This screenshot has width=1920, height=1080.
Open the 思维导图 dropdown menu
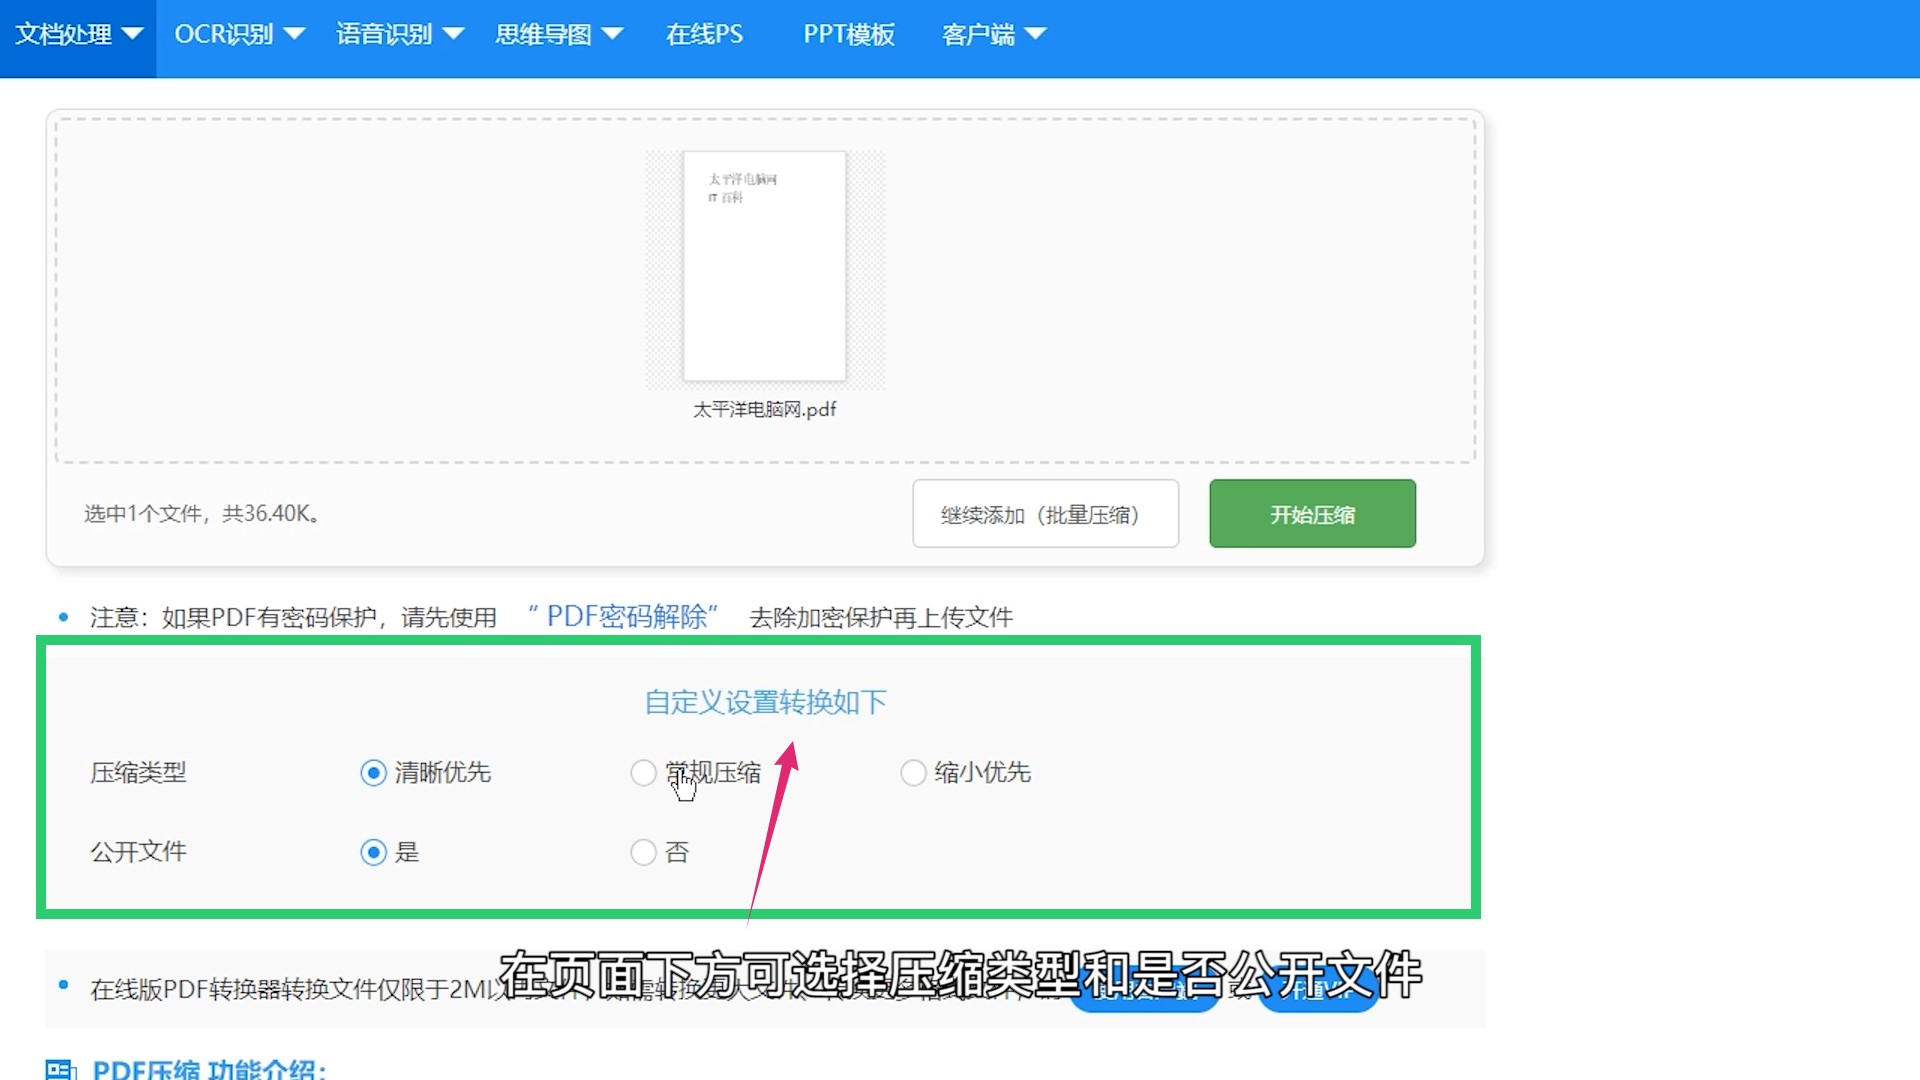[x=559, y=35]
